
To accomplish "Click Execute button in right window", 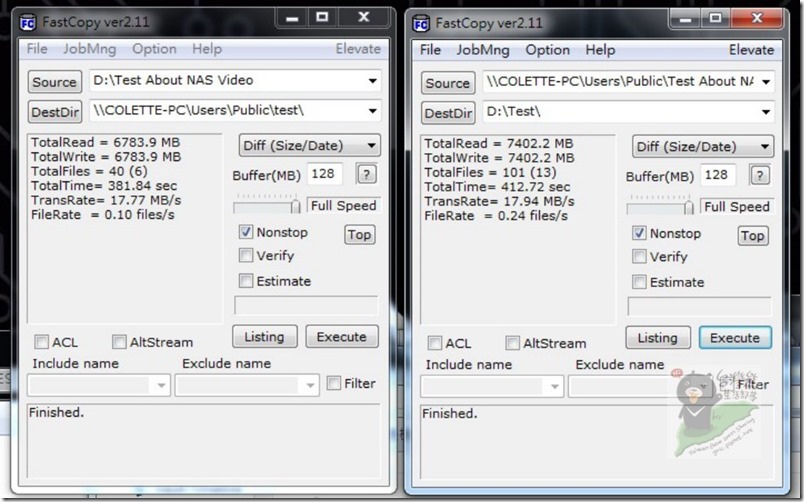I will (735, 337).
